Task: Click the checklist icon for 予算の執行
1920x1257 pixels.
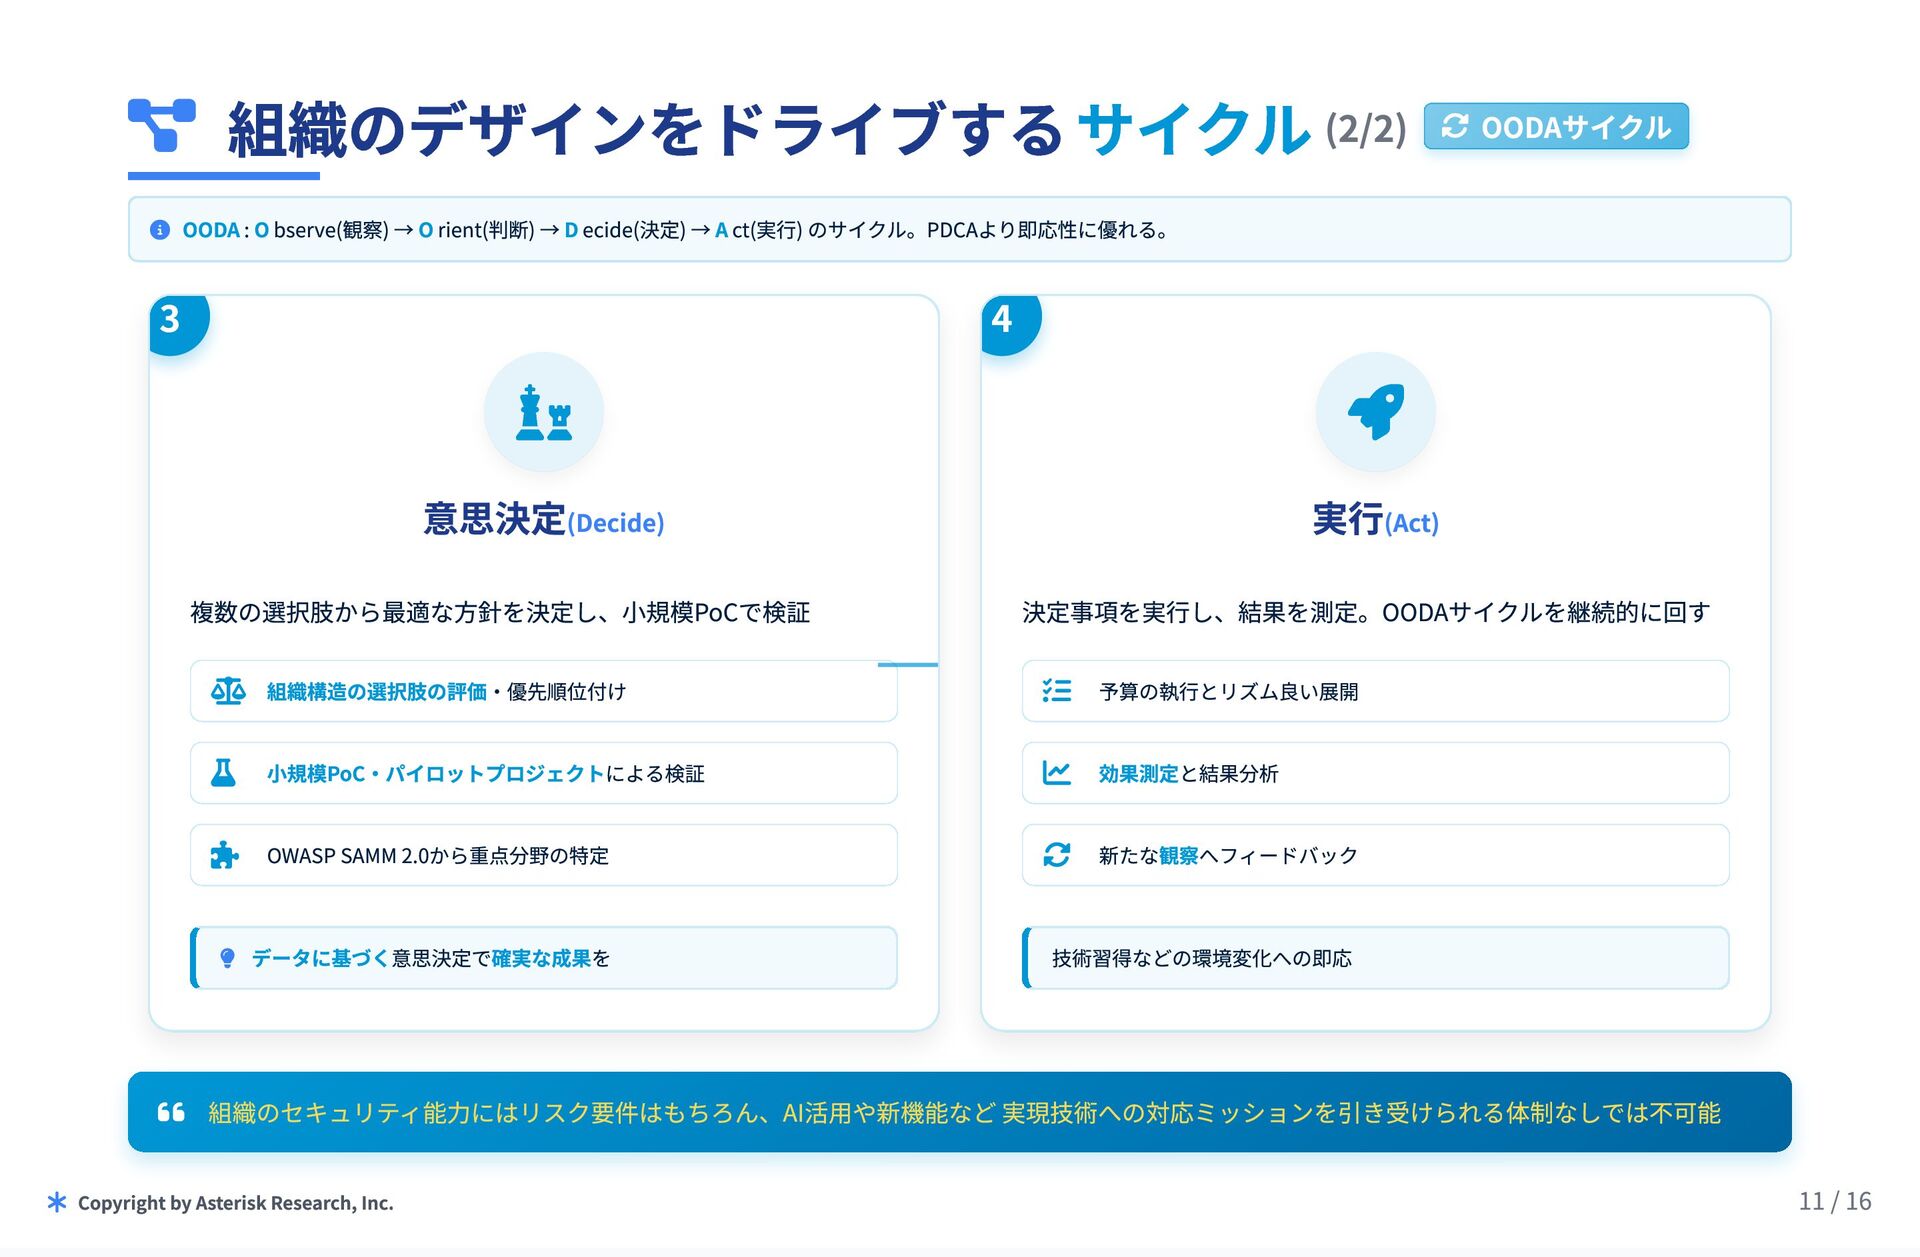Action: pos(1056,691)
